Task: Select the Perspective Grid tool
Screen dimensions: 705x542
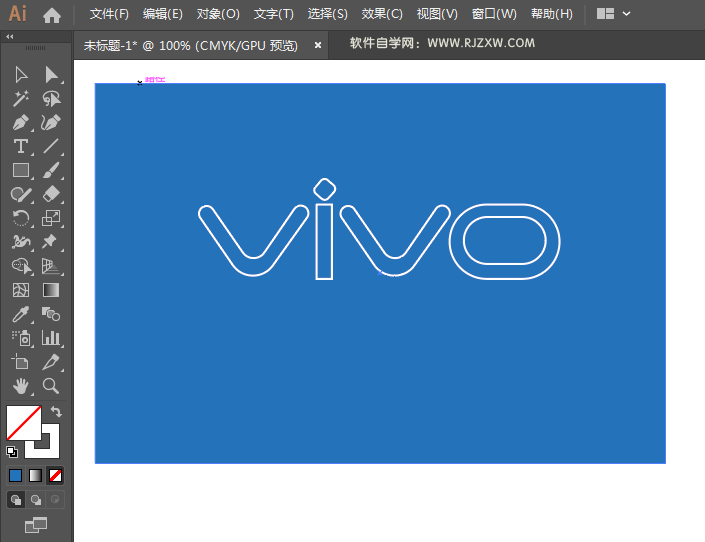Action: tap(51, 266)
